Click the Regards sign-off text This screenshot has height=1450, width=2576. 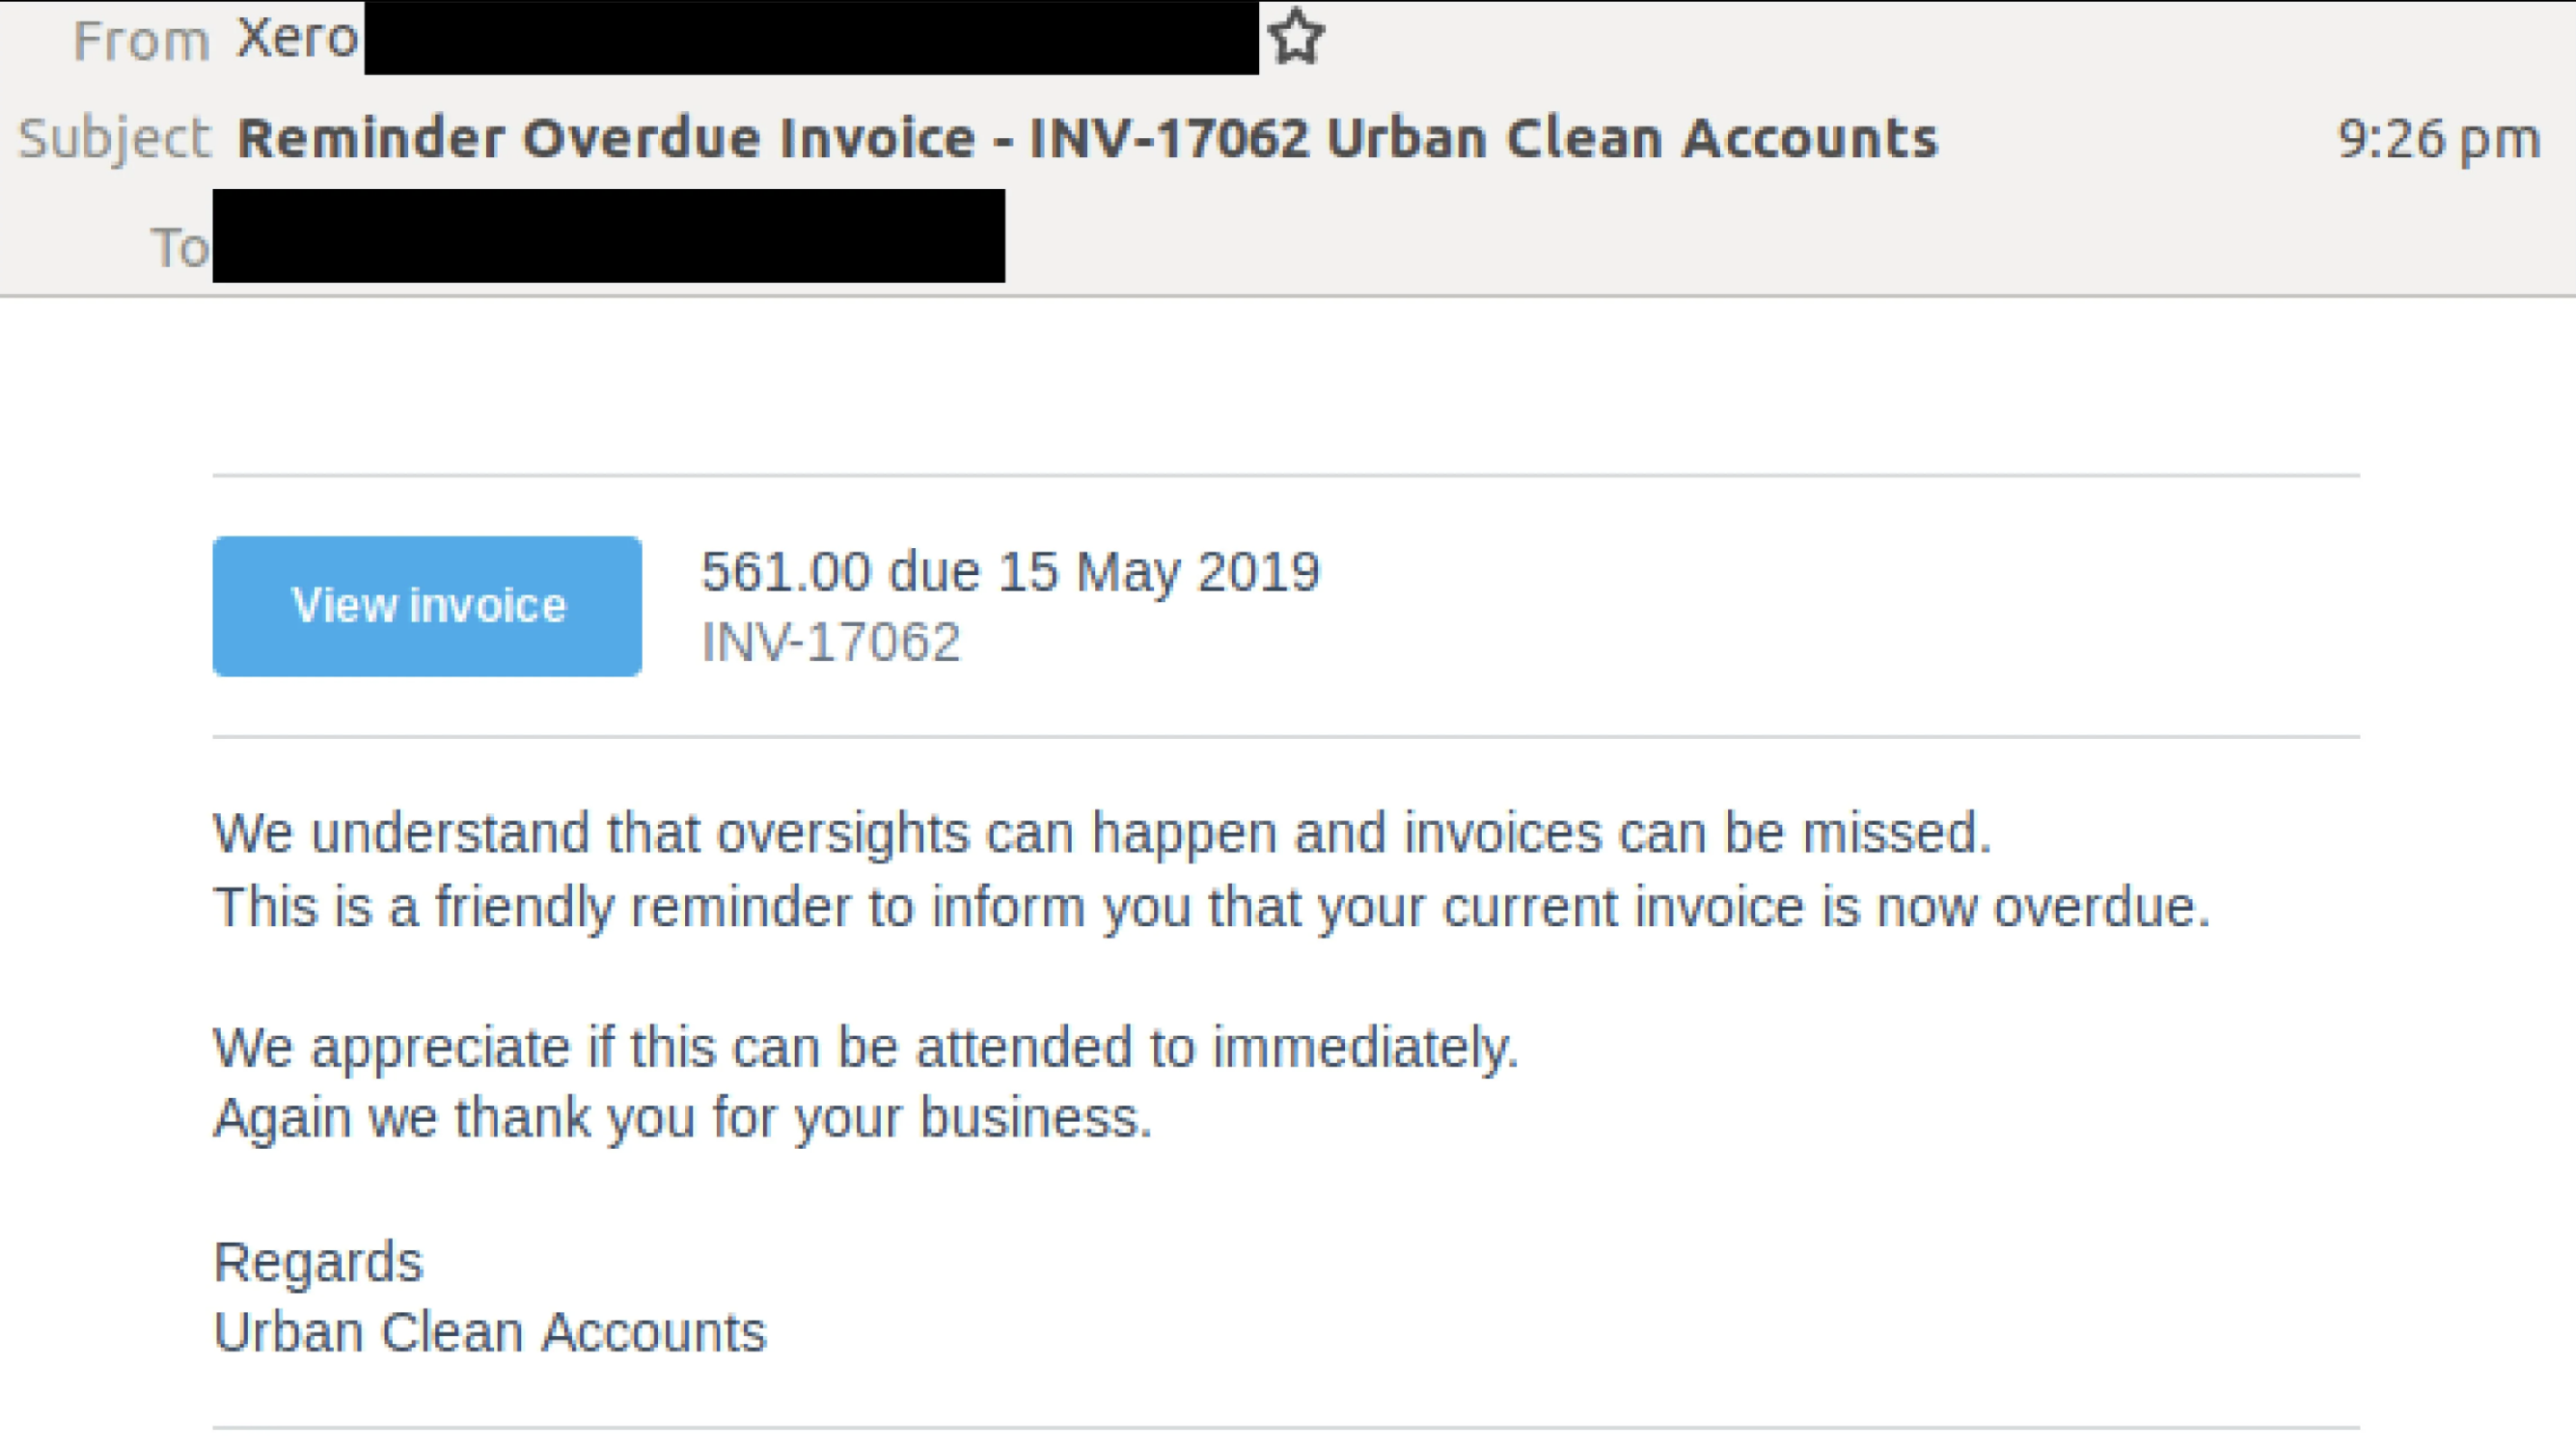pyautogui.click(x=318, y=1262)
